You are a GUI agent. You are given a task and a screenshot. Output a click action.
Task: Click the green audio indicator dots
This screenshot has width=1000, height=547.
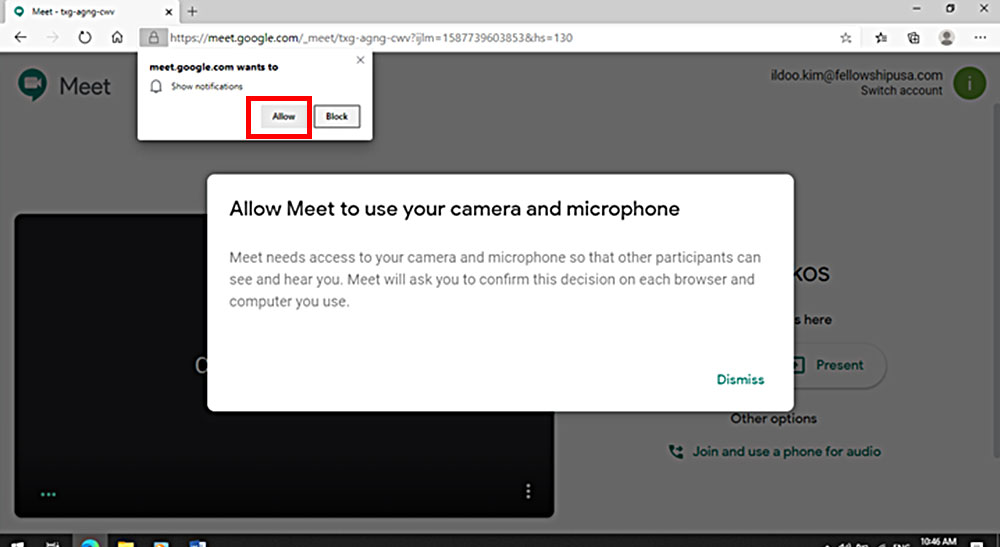[48, 494]
